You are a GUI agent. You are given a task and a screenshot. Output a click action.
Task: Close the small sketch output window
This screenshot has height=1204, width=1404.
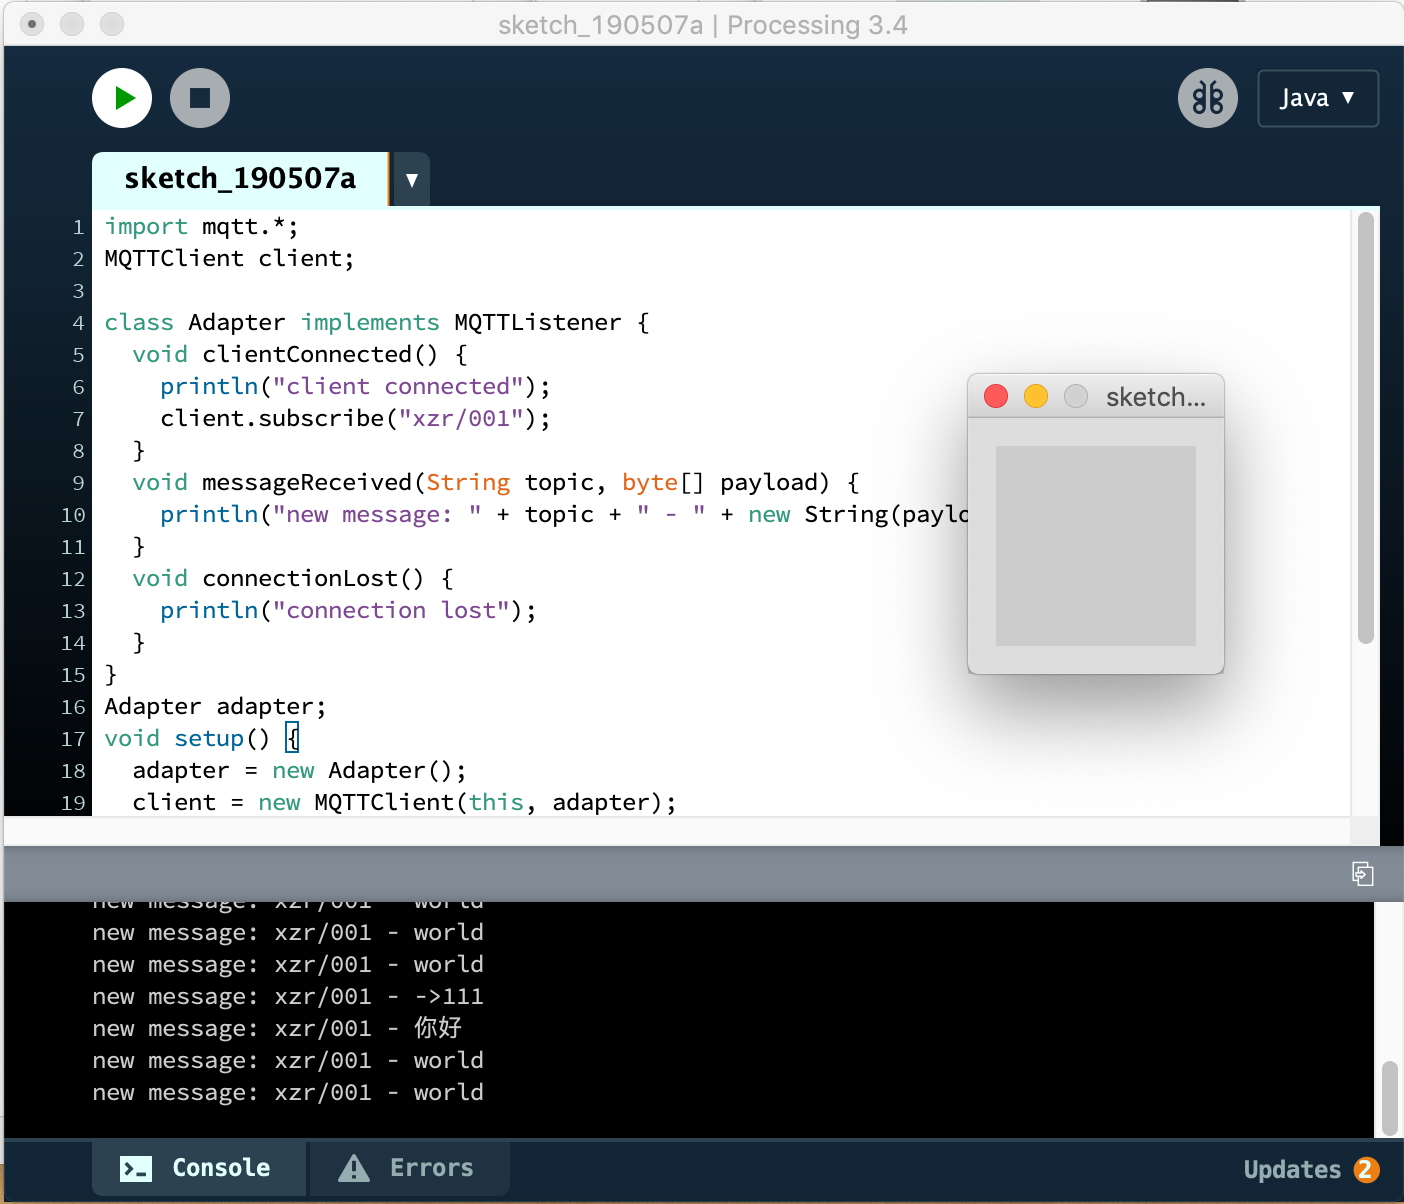point(996,397)
